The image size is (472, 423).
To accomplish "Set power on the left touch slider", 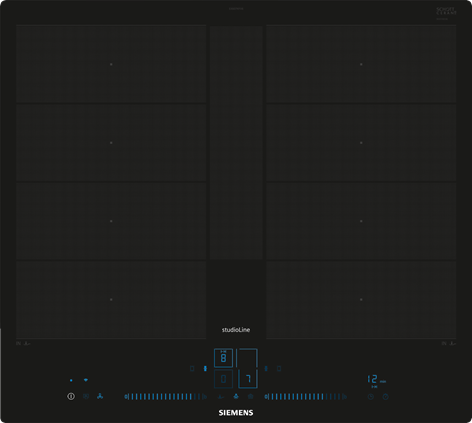I will tap(166, 397).
